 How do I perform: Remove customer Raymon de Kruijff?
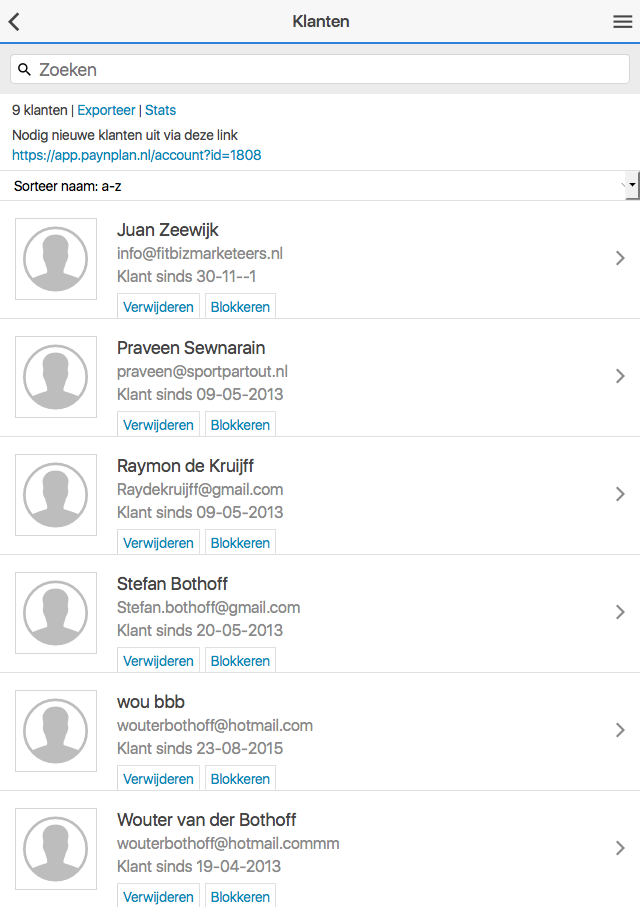158,543
